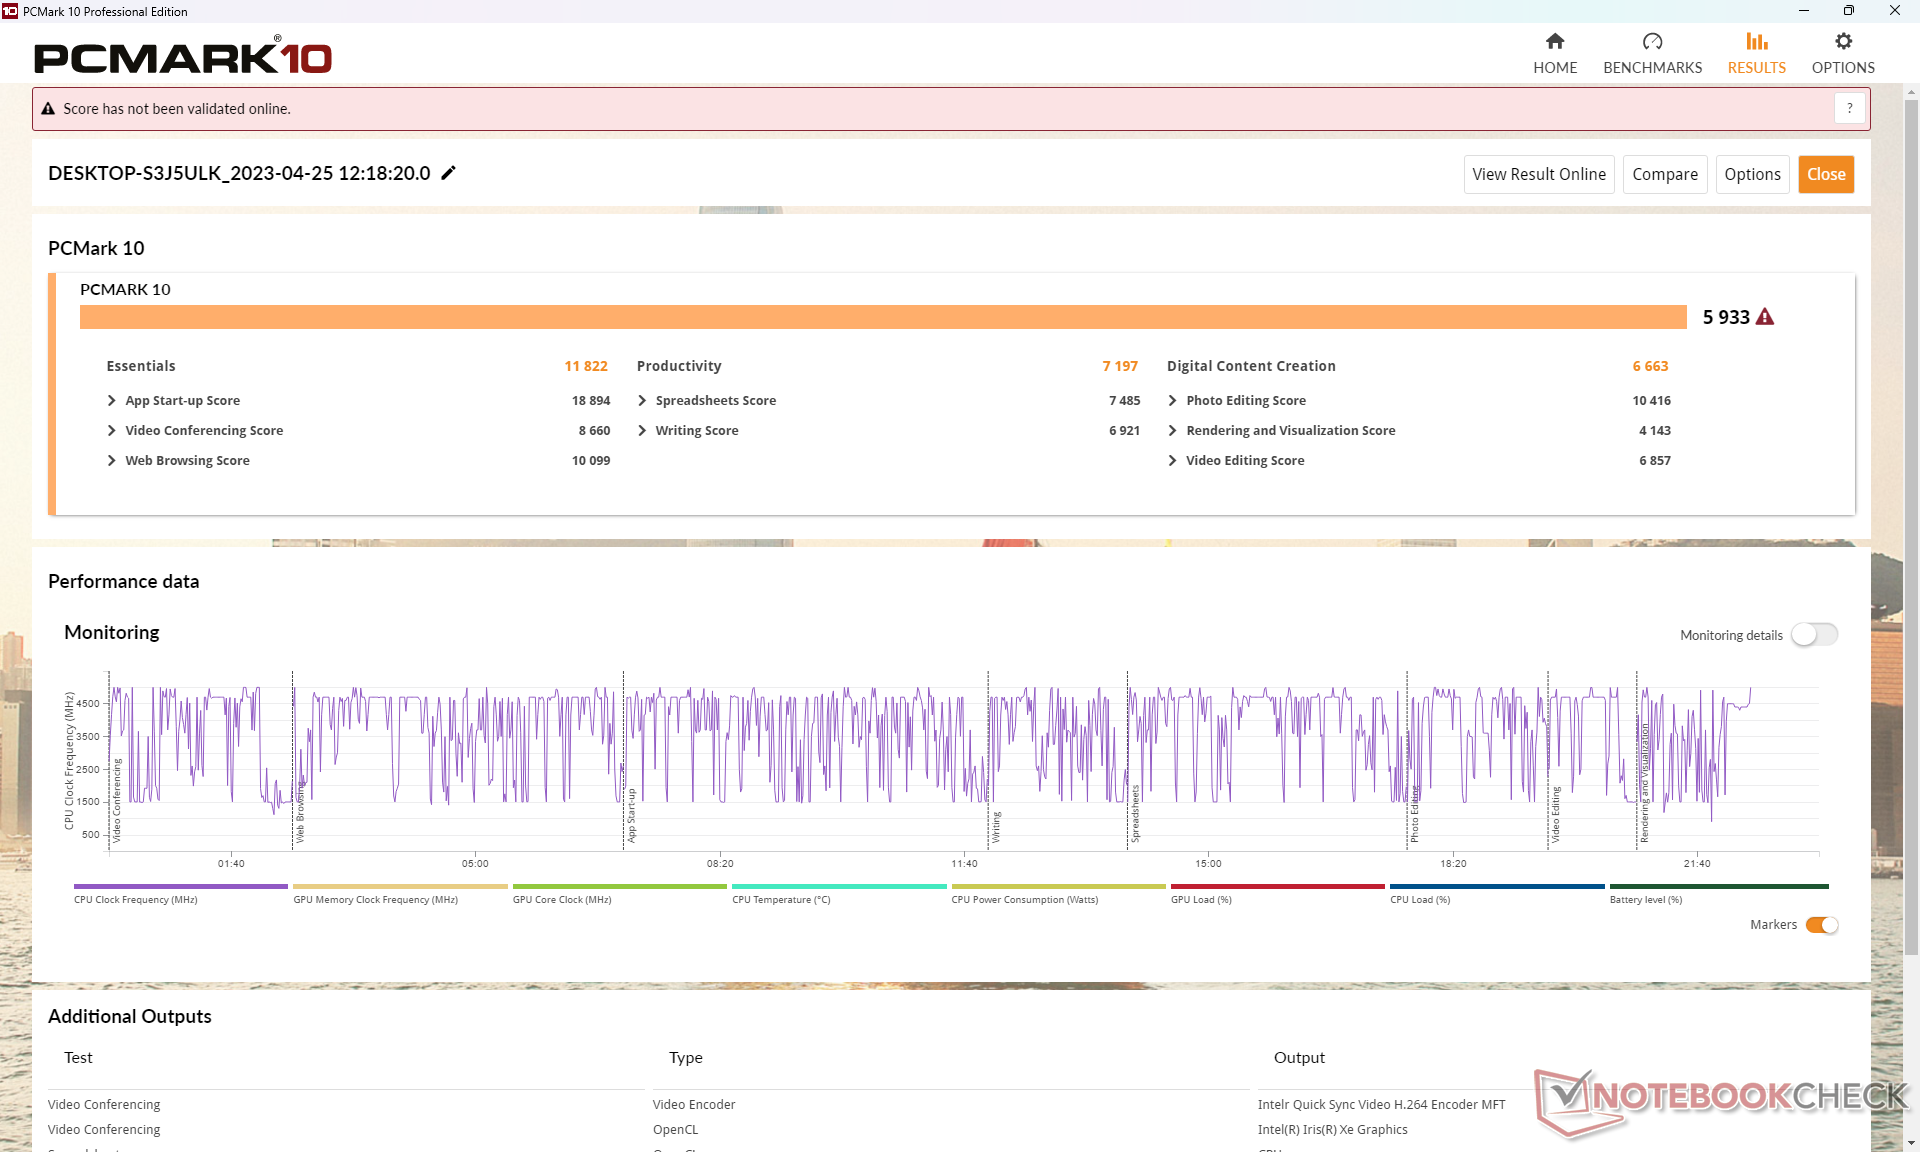Screen dimensions: 1920x1152
Task: Click the orange Close button
Action: pos(1825,174)
